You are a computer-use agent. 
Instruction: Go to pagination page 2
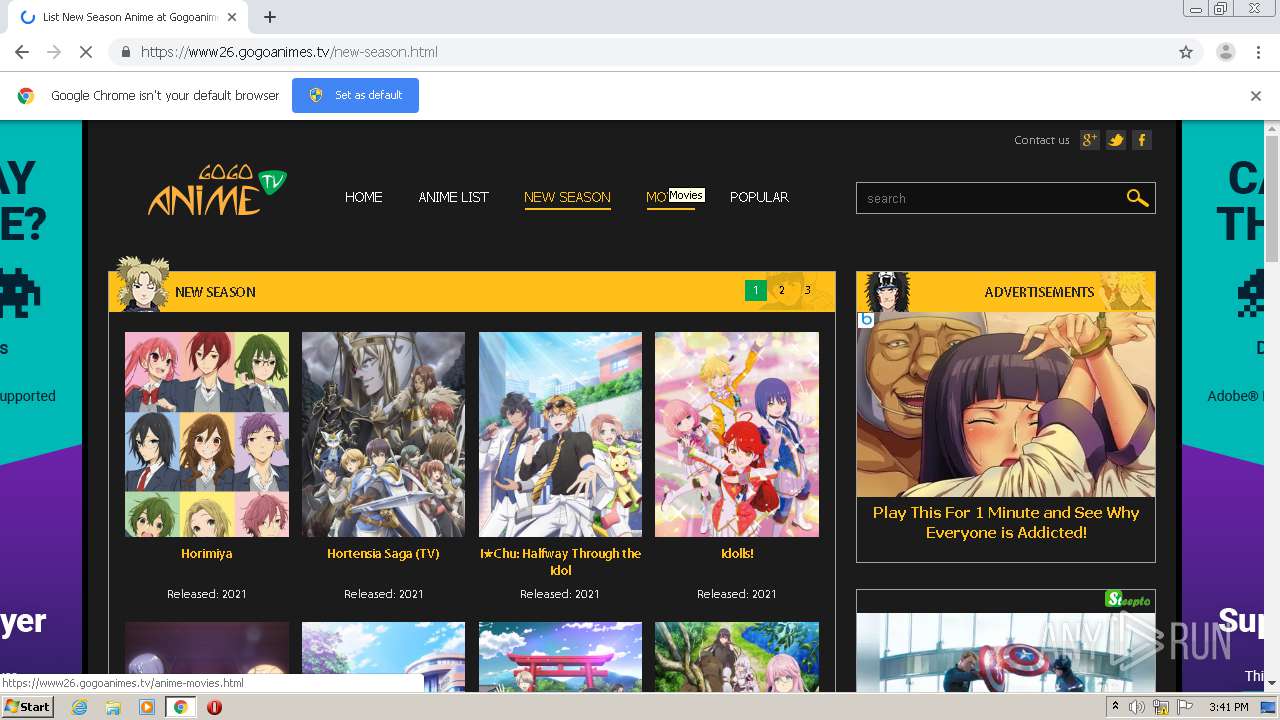tap(781, 291)
